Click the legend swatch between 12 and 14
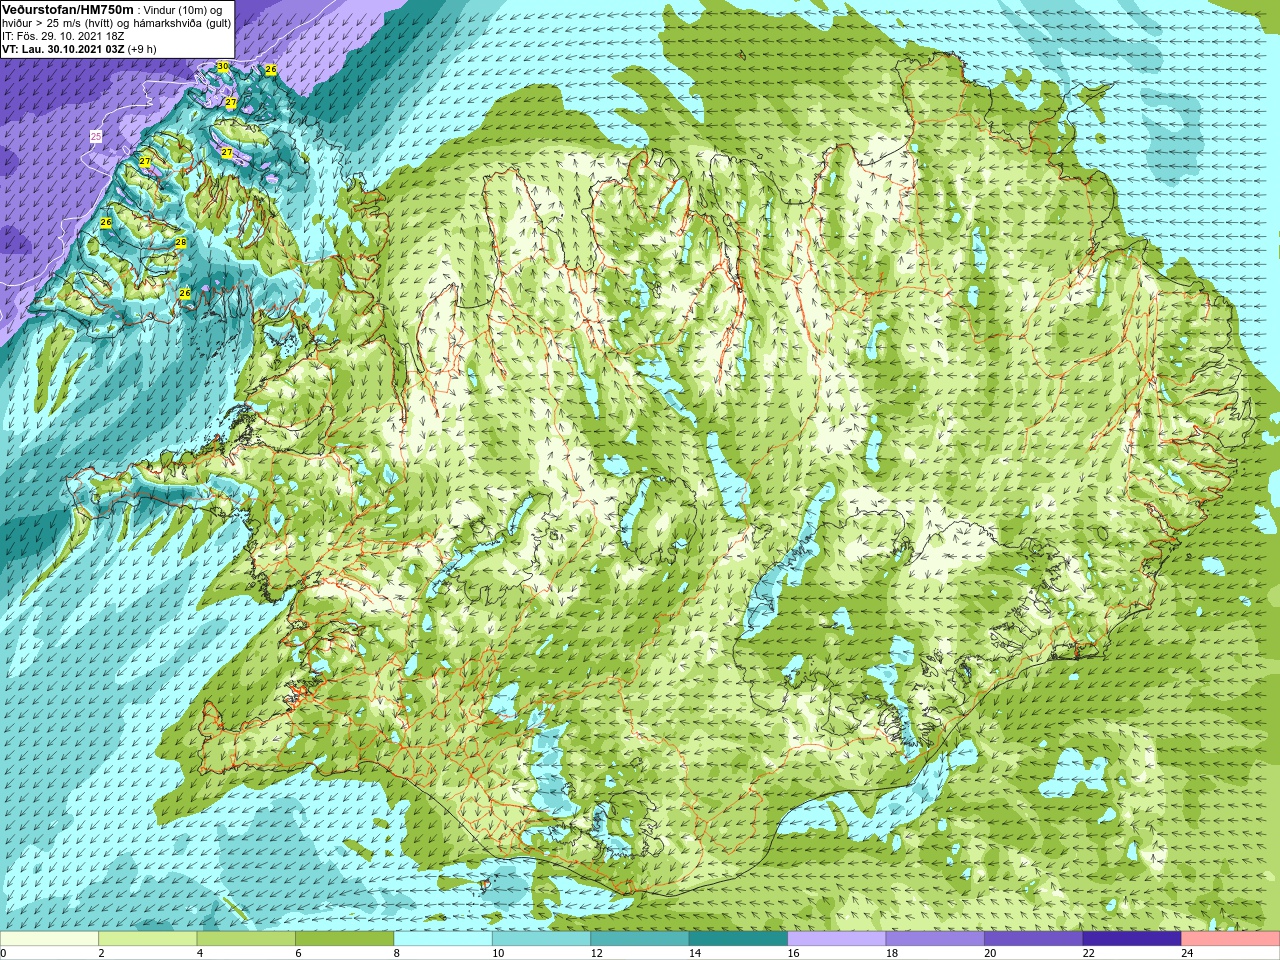The height and width of the screenshot is (960, 1280). pyautogui.click(x=640, y=939)
